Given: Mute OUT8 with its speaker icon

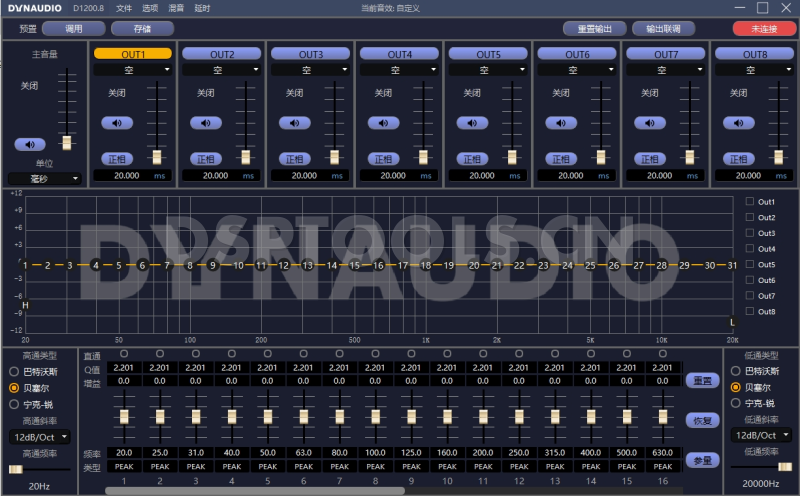Looking at the screenshot, I should point(738,123).
